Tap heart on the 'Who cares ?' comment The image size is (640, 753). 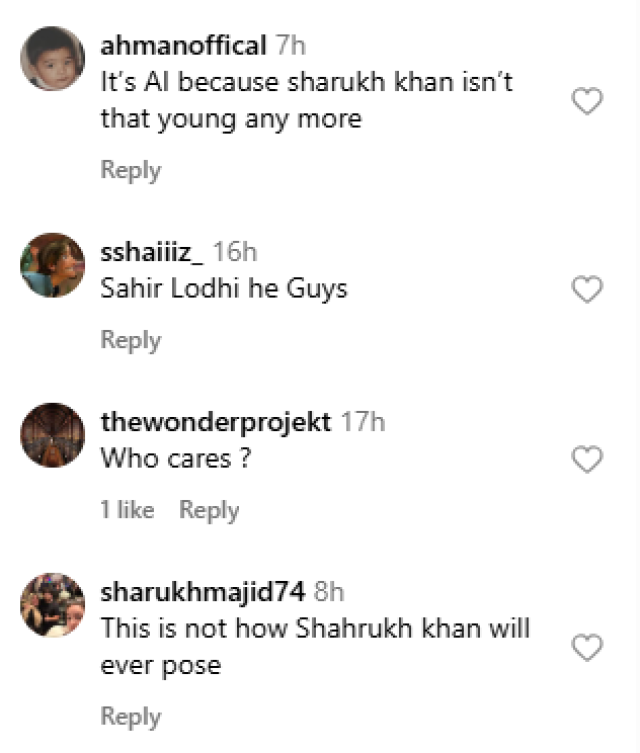coord(587,459)
